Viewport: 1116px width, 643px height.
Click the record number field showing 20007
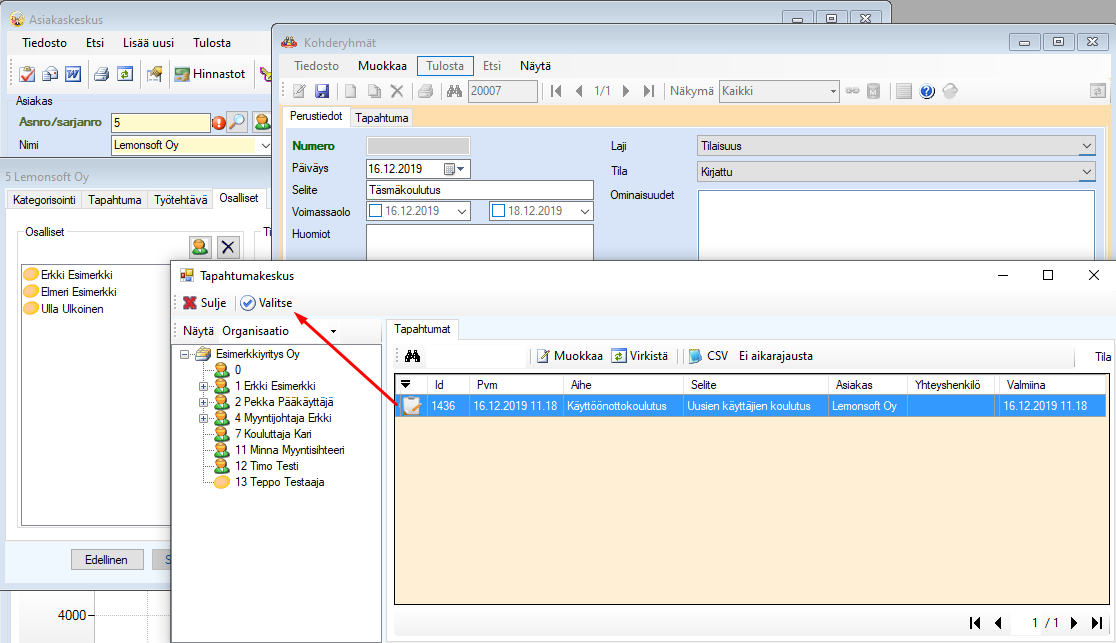point(502,91)
